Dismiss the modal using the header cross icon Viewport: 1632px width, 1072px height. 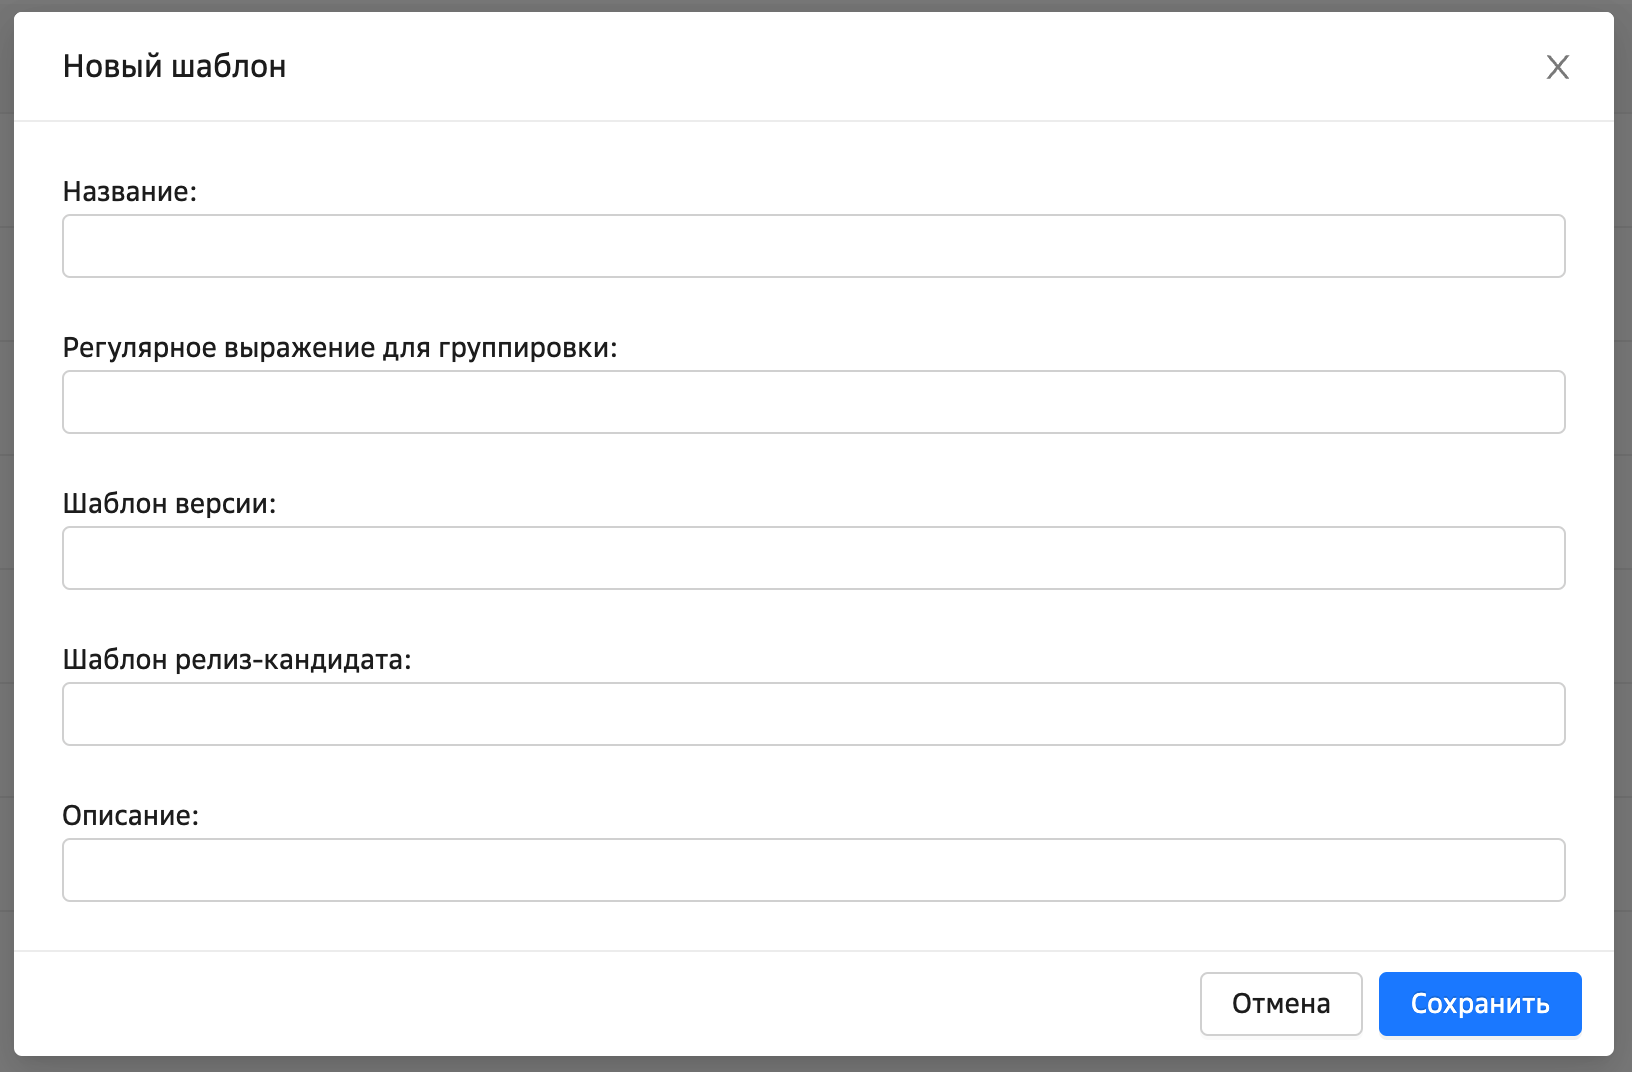(1557, 67)
